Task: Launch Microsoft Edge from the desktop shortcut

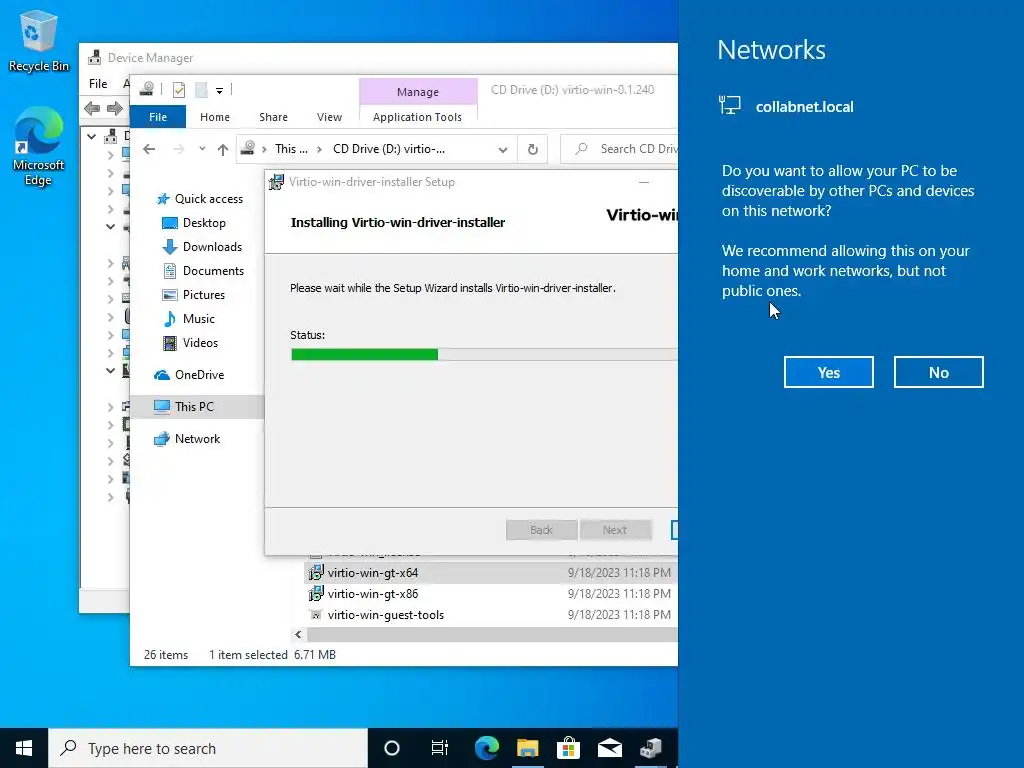Action: point(39,146)
